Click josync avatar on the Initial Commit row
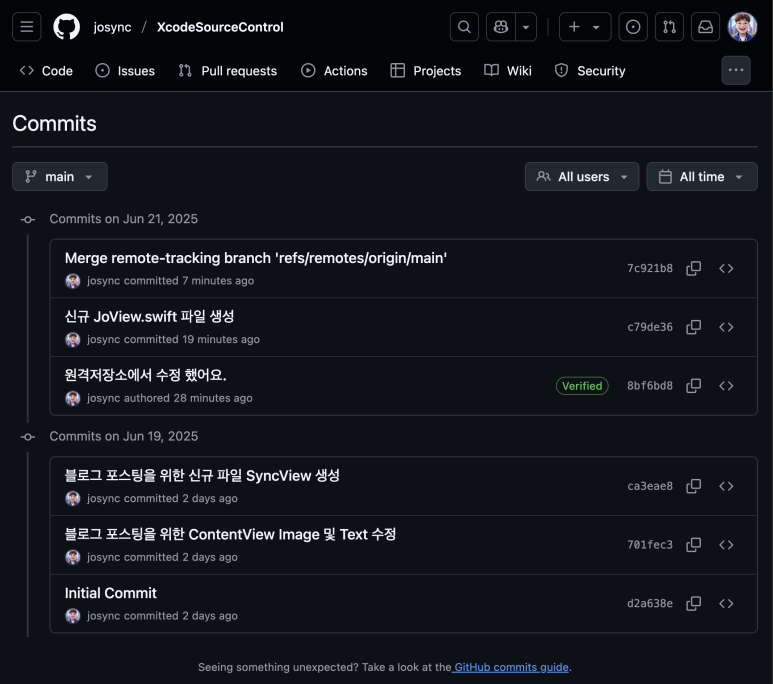 point(73,616)
